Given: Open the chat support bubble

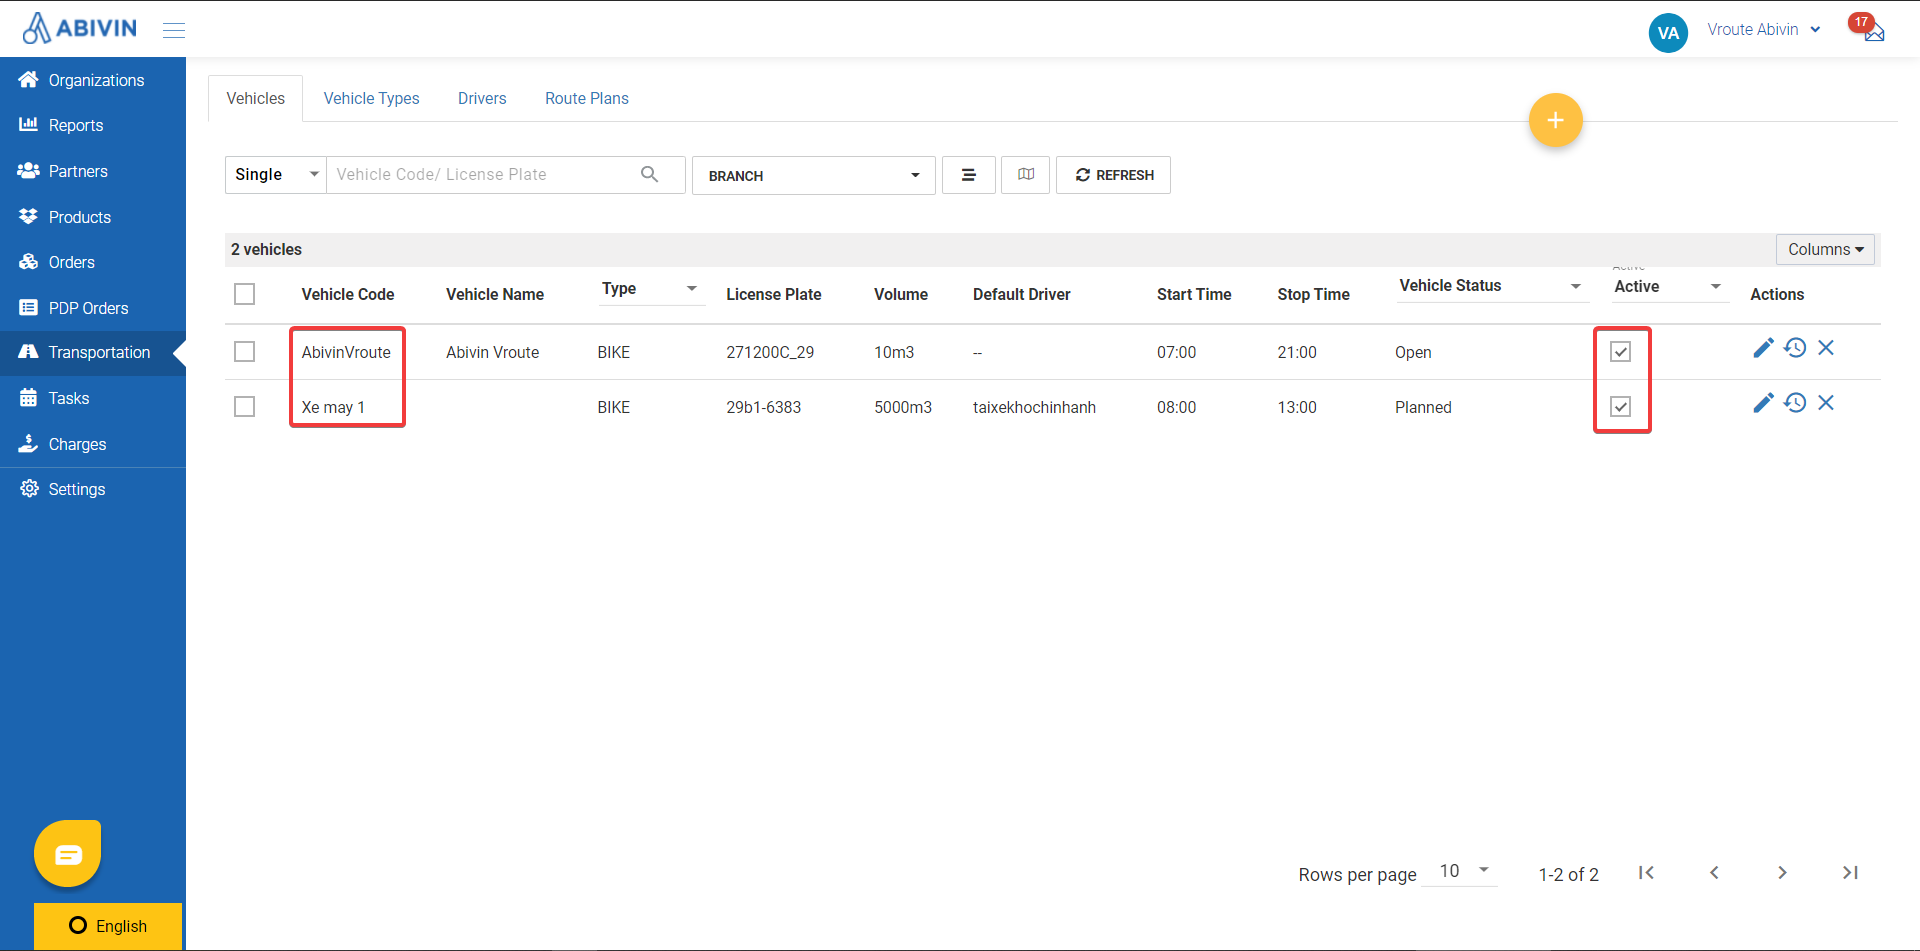Looking at the screenshot, I should pyautogui.click(x=68, y=854).
